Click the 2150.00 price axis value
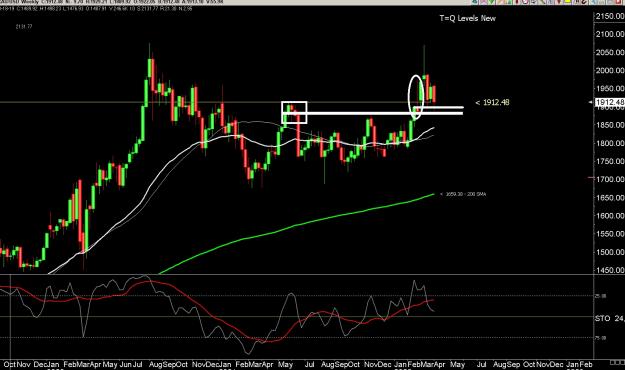625x370 pixels. pyautogui.click(x=610, y=16)
